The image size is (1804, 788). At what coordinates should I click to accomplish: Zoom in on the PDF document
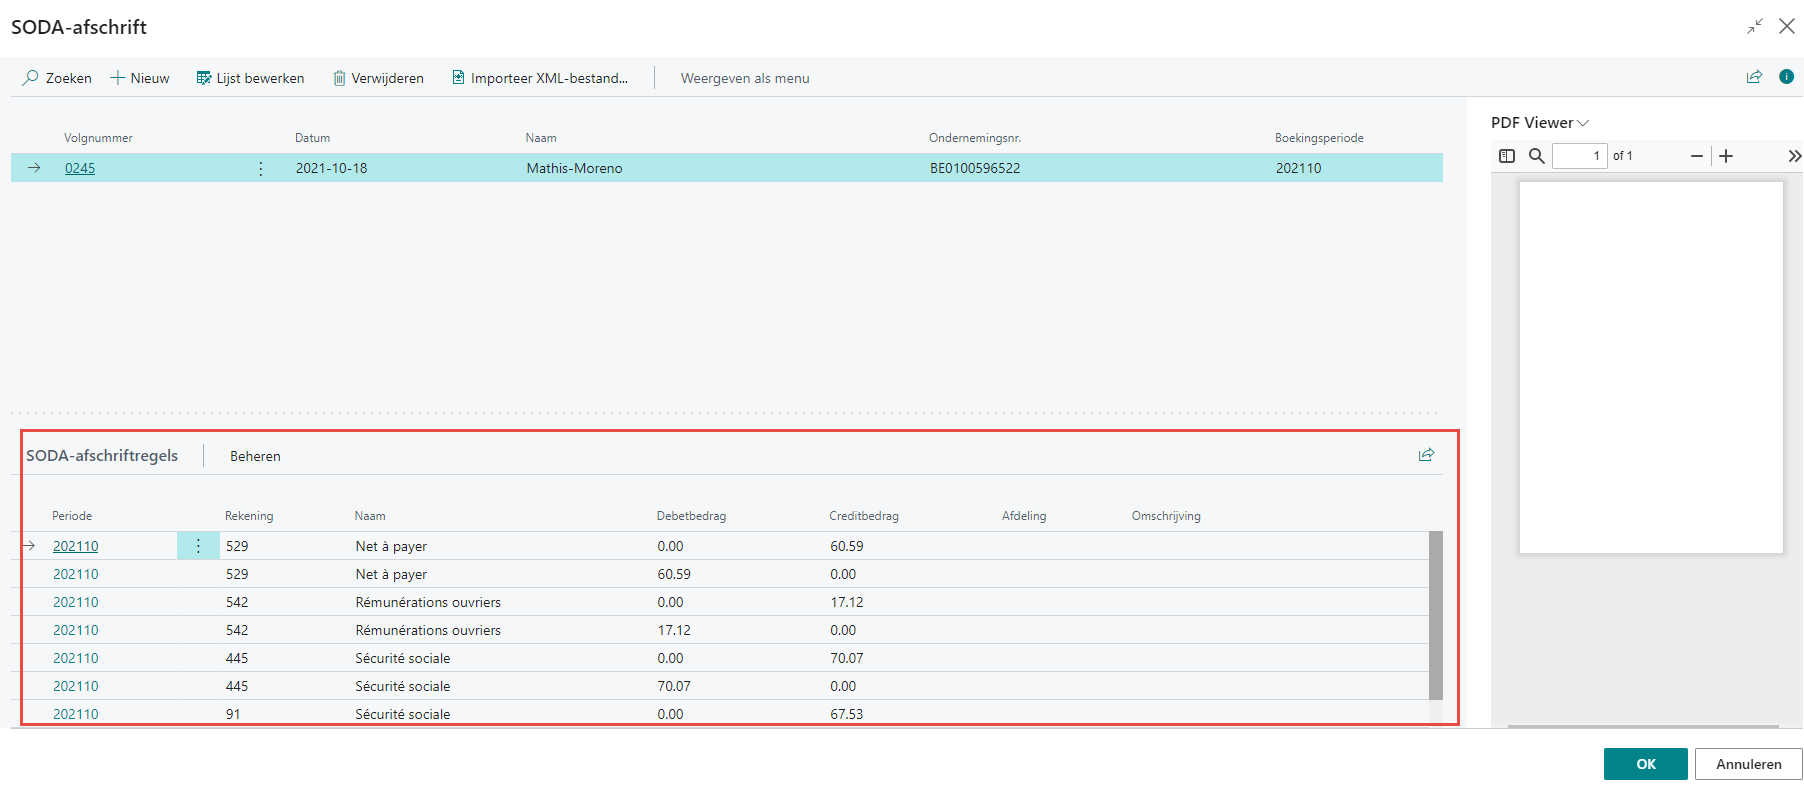[x=1726, y=156]
